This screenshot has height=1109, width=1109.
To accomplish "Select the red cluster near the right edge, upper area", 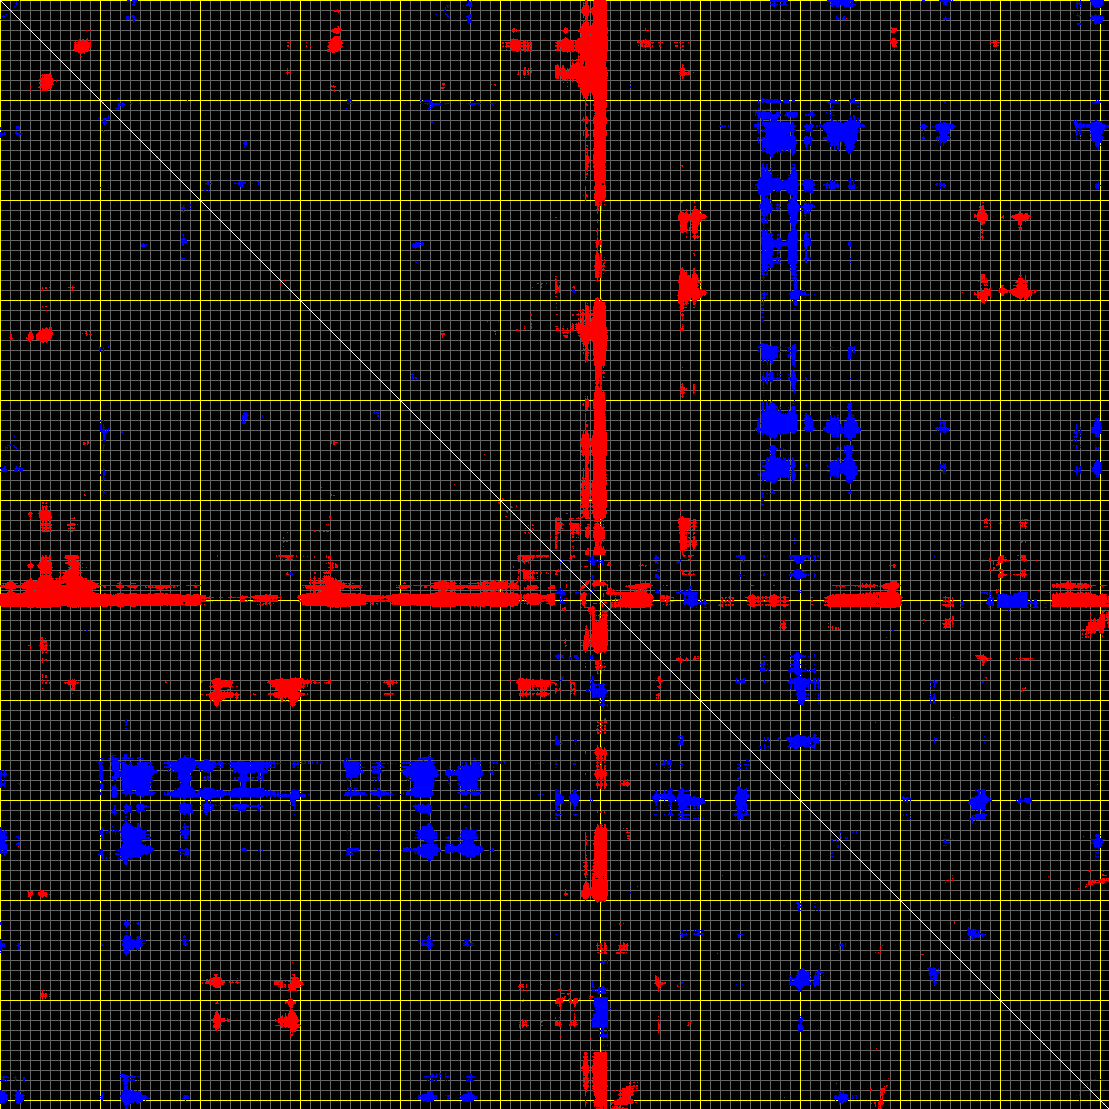I will click(x=1019, y=289).
